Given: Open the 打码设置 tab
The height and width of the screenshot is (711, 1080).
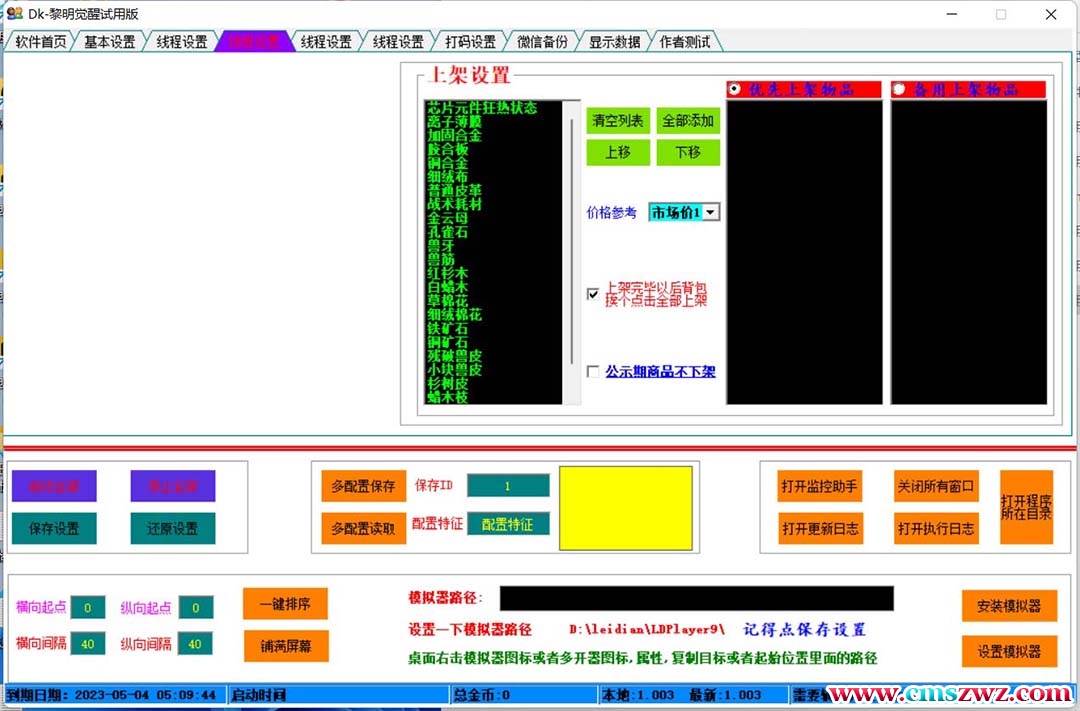Looking at the screenshot, I should click(x=470, y=42).
